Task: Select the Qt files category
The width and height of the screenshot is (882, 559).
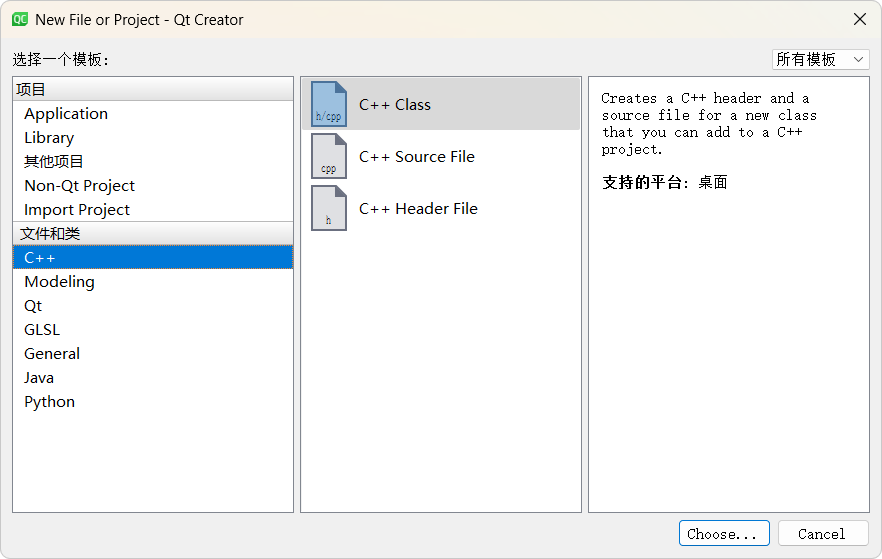Action: (153, 306)
